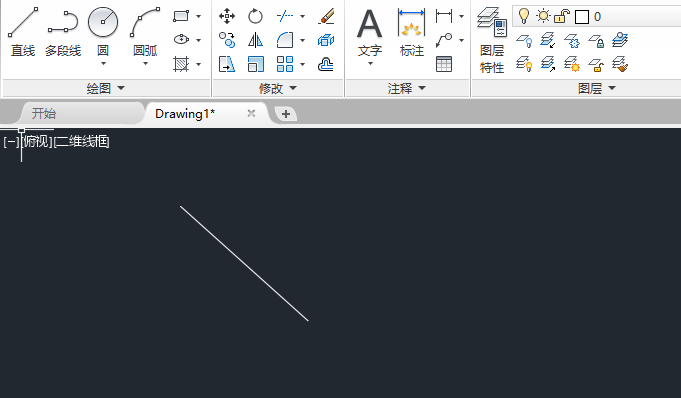This screenshot has height=398, width=681.
Task: Open the 图层特性 layer properties manager
Action: (x=492, y=40)
